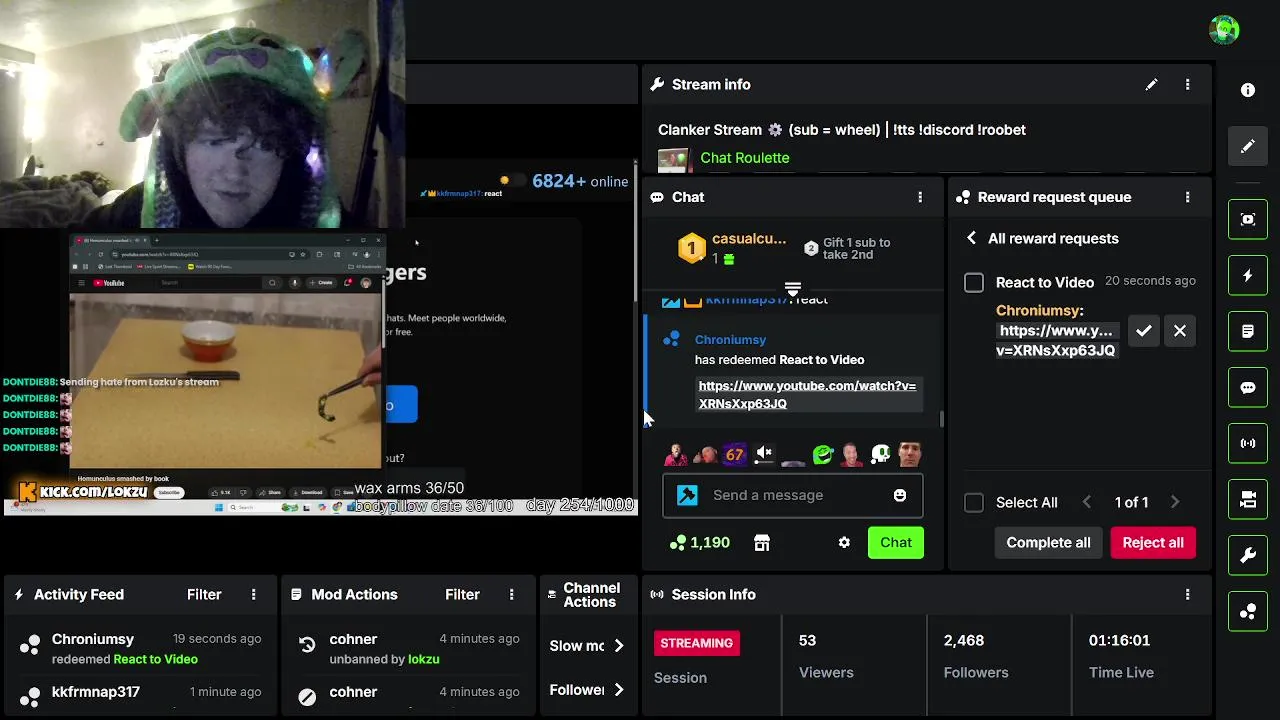Select the pencil edit layout sidebar icon
1280x720 pixels.
(1248, 147)
